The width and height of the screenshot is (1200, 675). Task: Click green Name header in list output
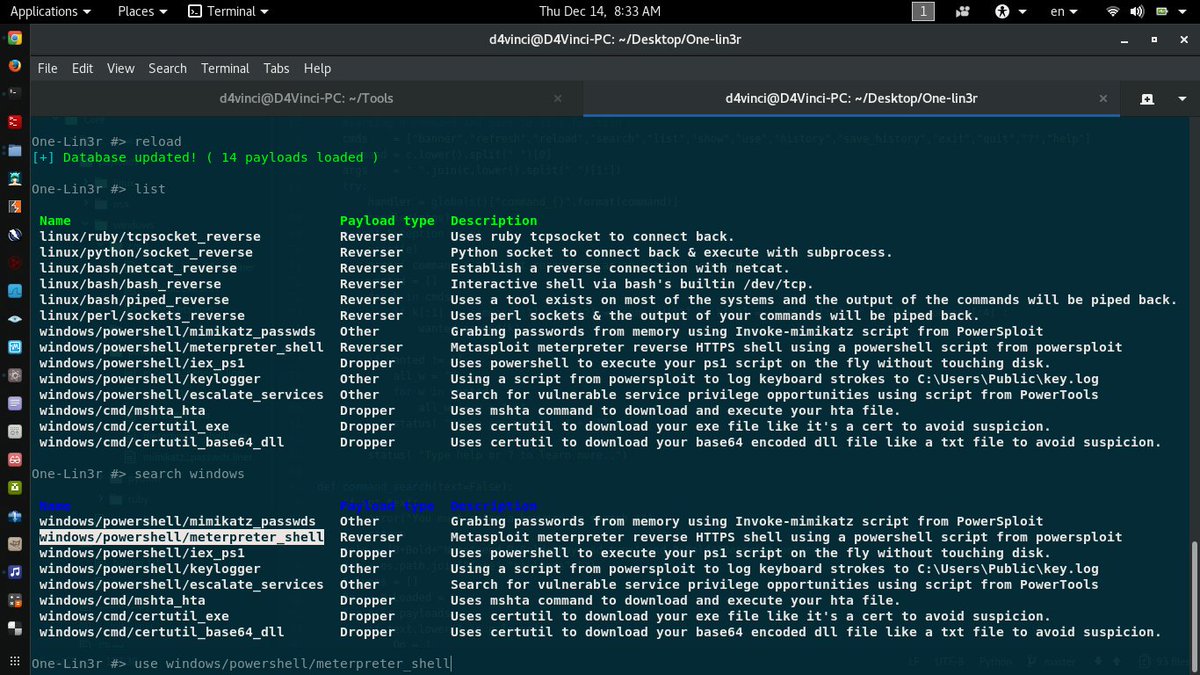[x=55, y=220]
